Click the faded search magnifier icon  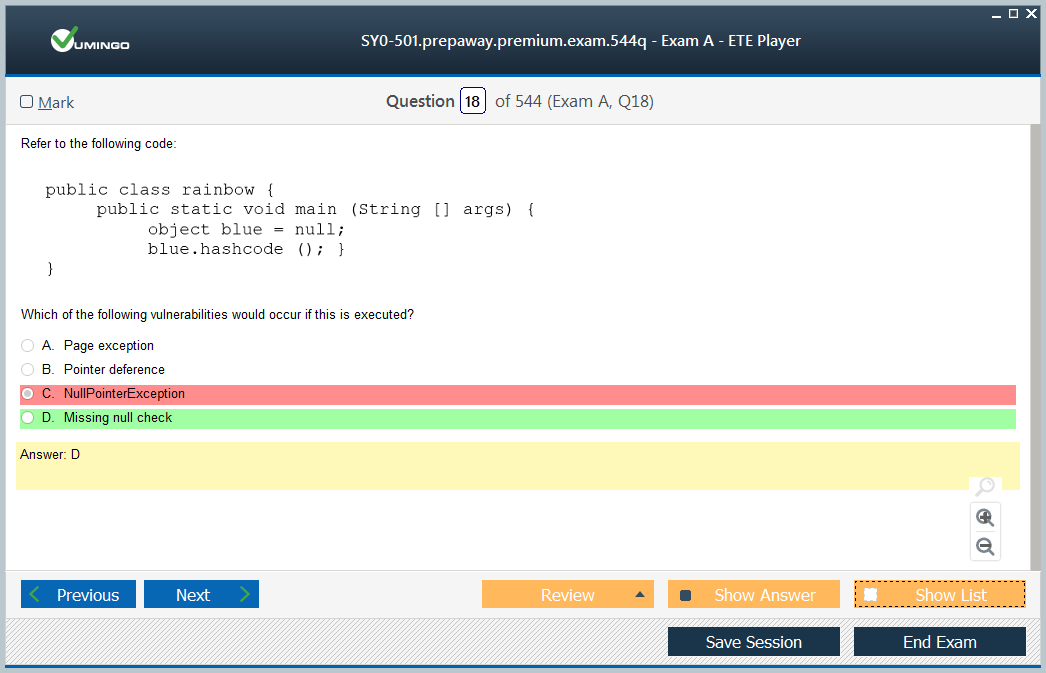[x=985, y=486]
